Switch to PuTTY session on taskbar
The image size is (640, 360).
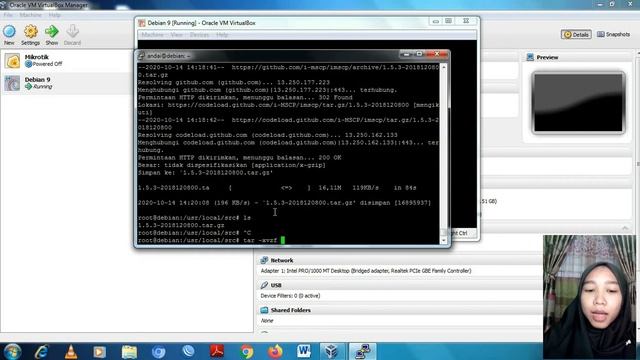(x=362, y=351)
